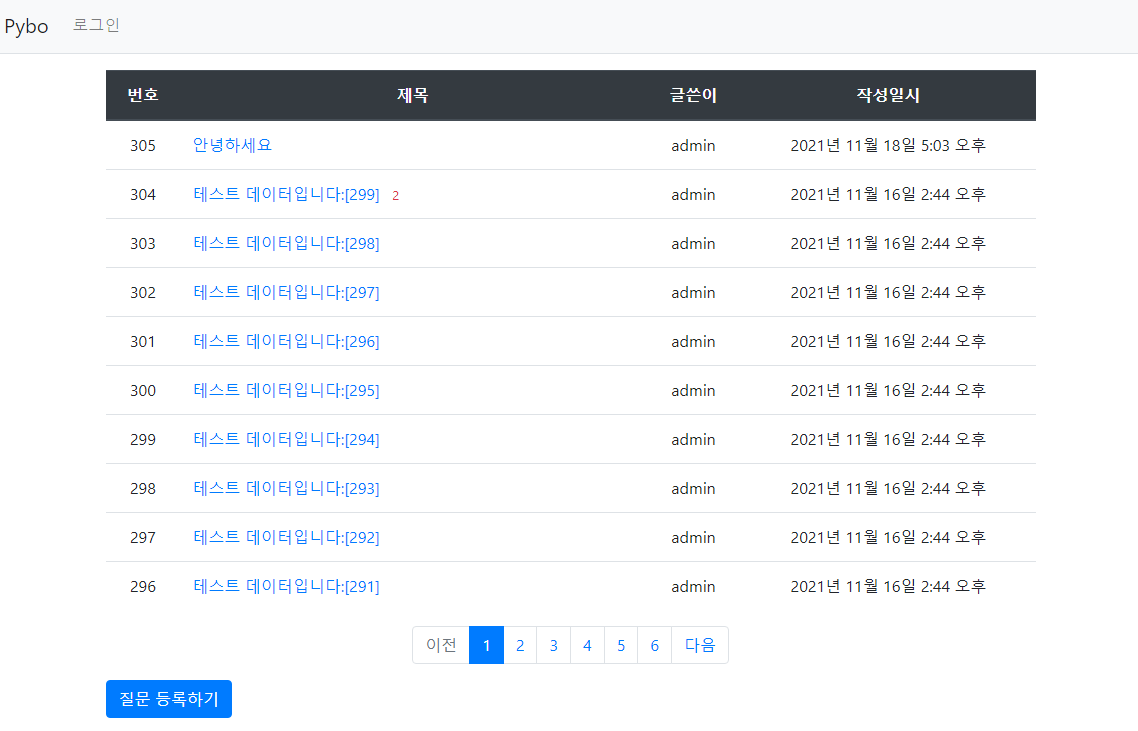Click the red answer count 2 badge

coord(396,196)
